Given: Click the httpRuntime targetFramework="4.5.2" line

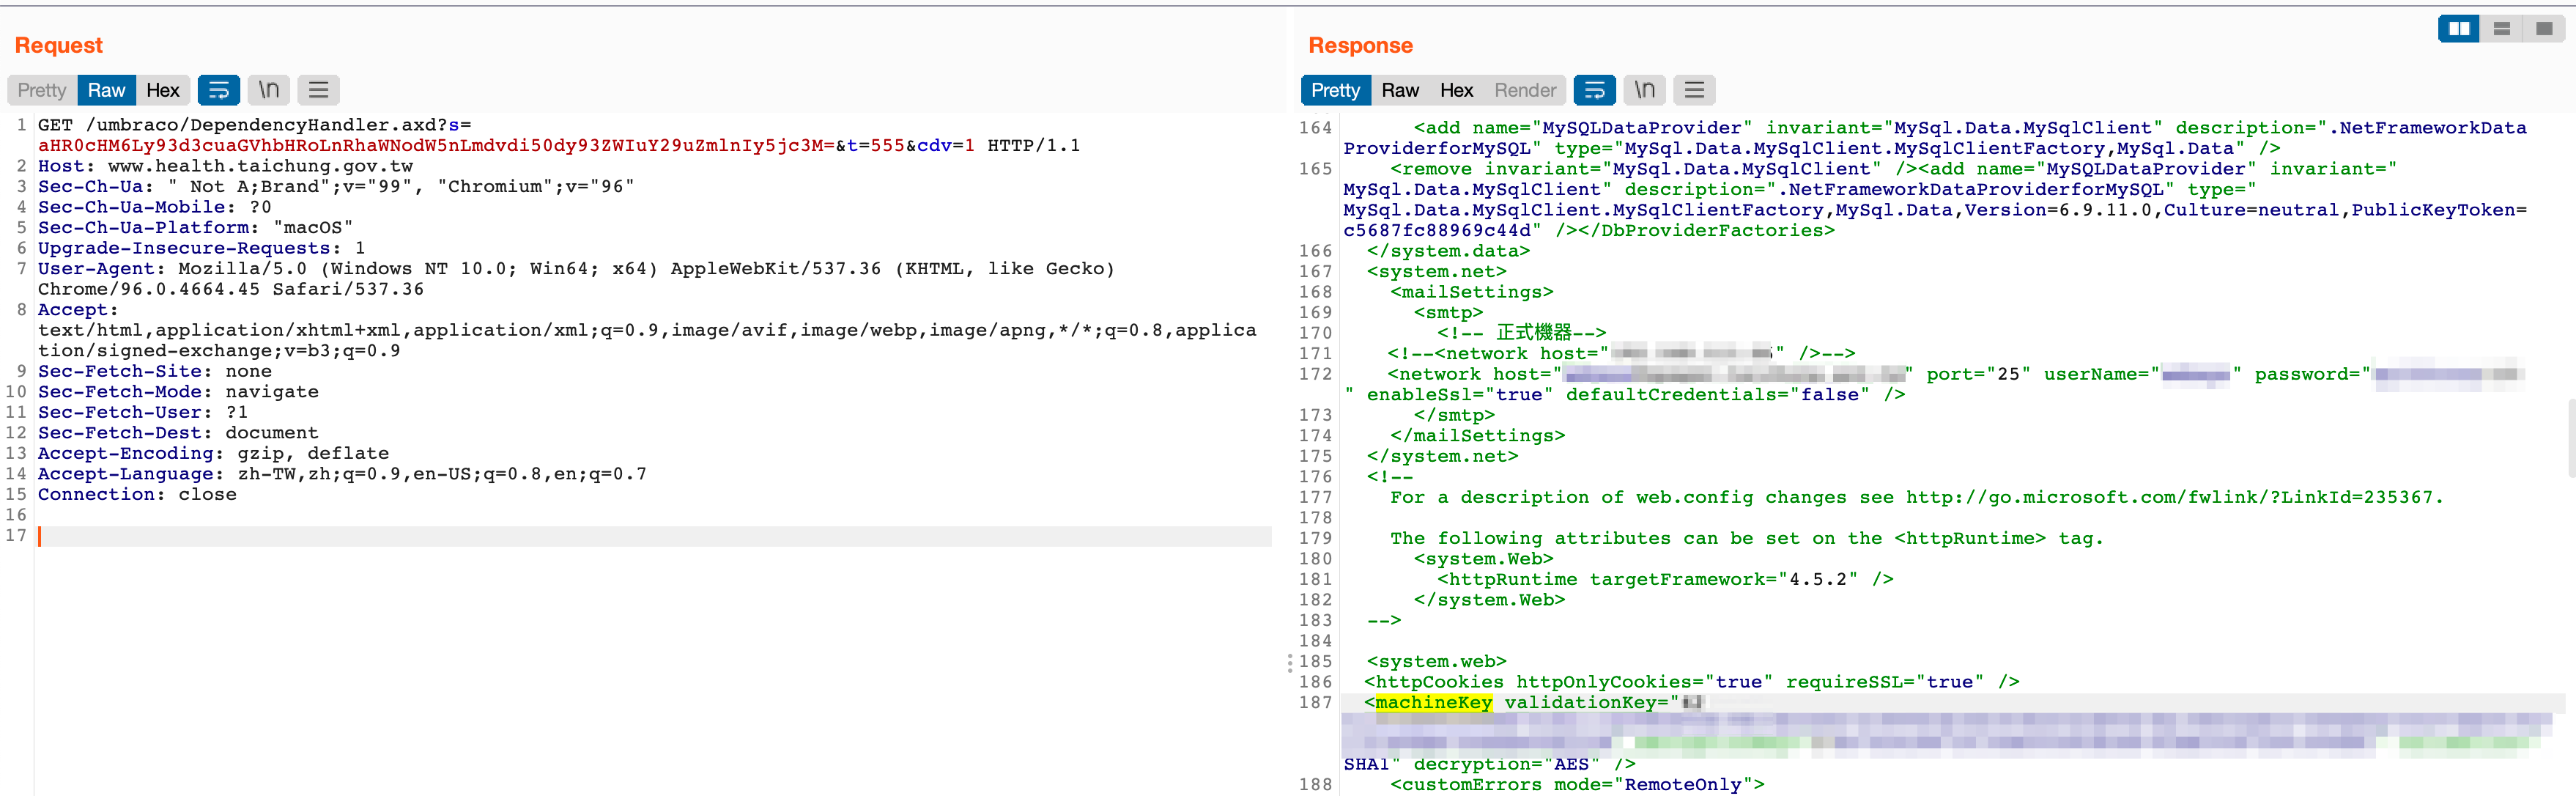Looking at the screenshot, I should click(1665, 579).
